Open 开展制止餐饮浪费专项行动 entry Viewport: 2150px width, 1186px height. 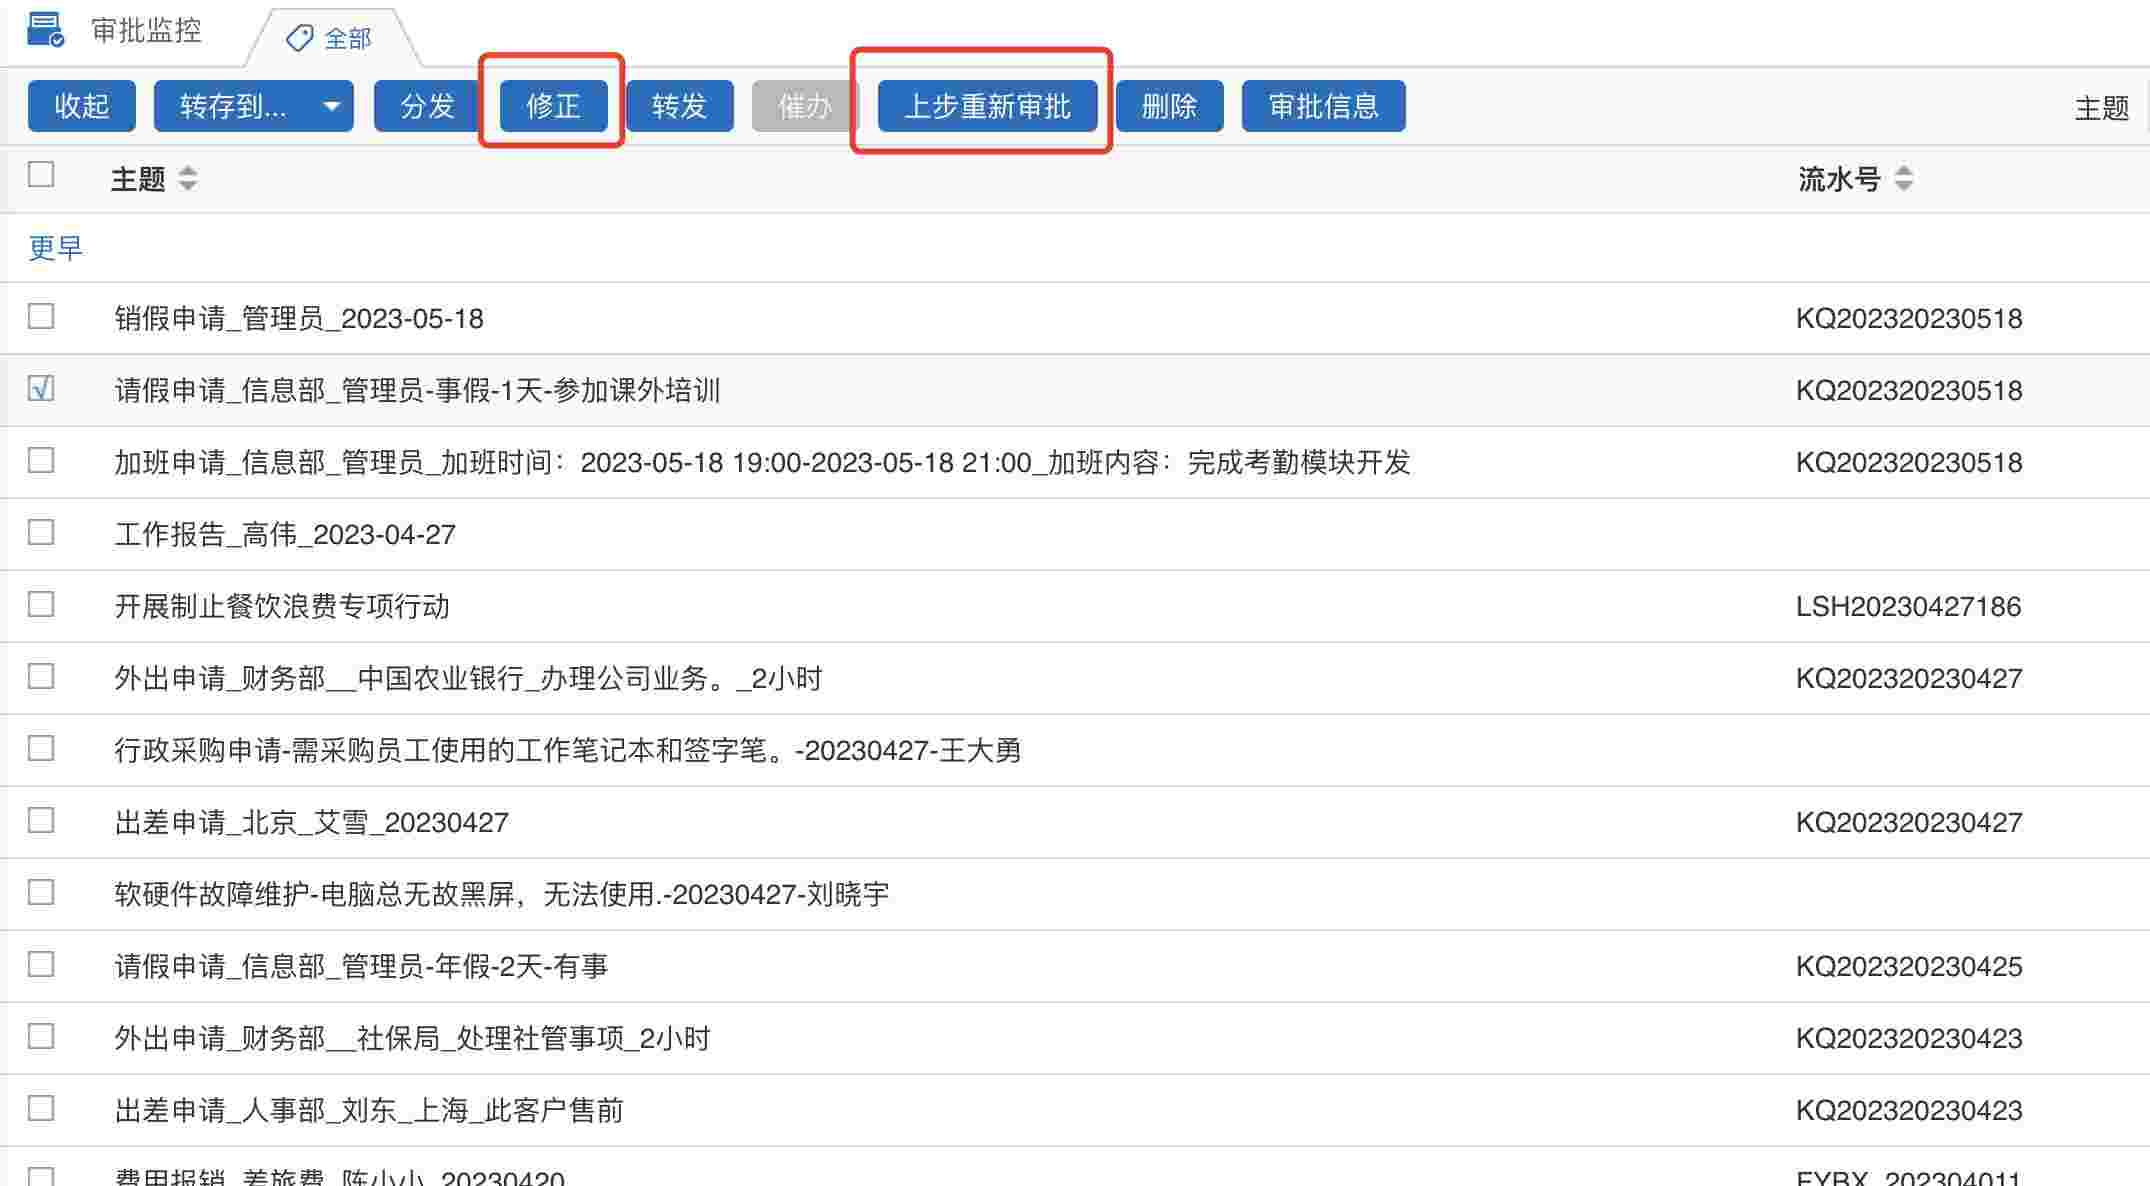tap(282, 606)
